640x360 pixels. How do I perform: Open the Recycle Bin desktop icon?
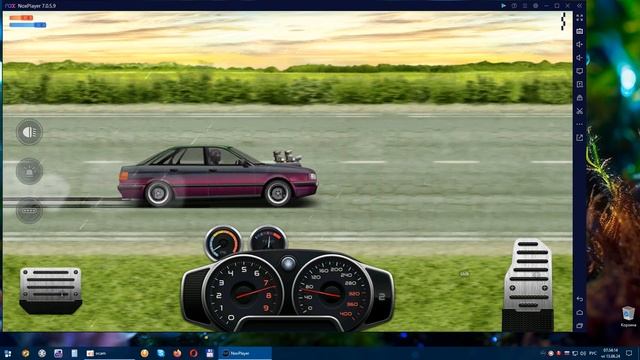click(x=628, y=317)
